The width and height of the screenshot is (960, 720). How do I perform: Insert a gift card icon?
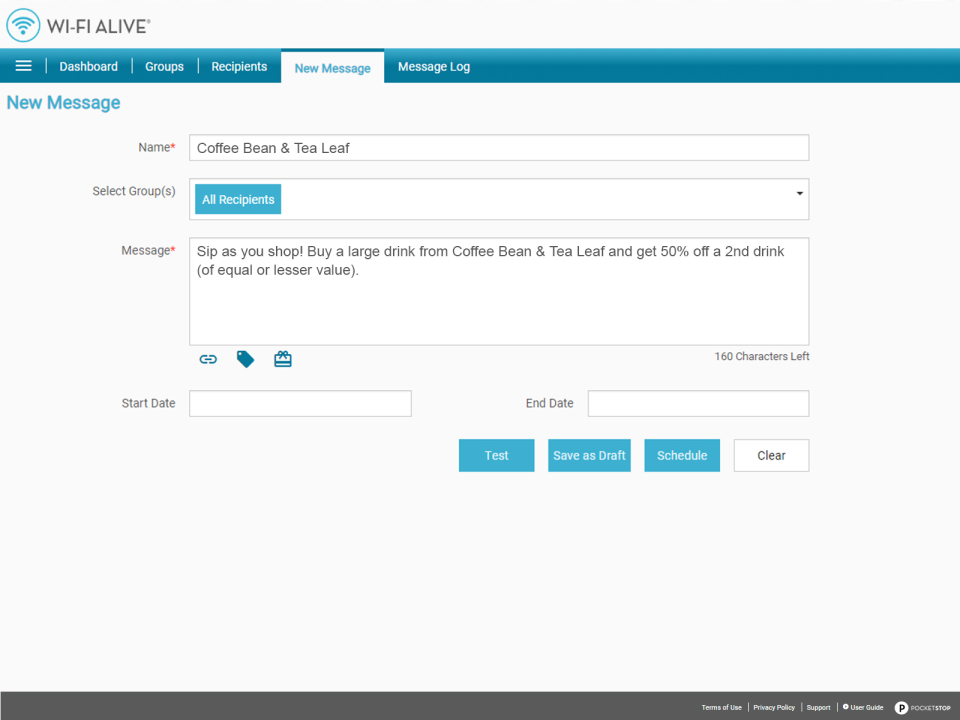[x=283, y=359]
